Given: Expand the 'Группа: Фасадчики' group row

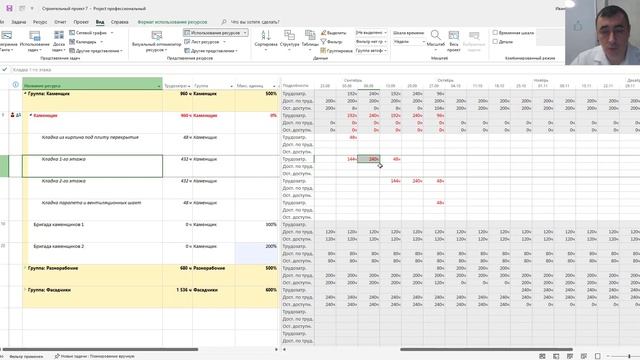Looking at the screenshot, I should 25,290.
